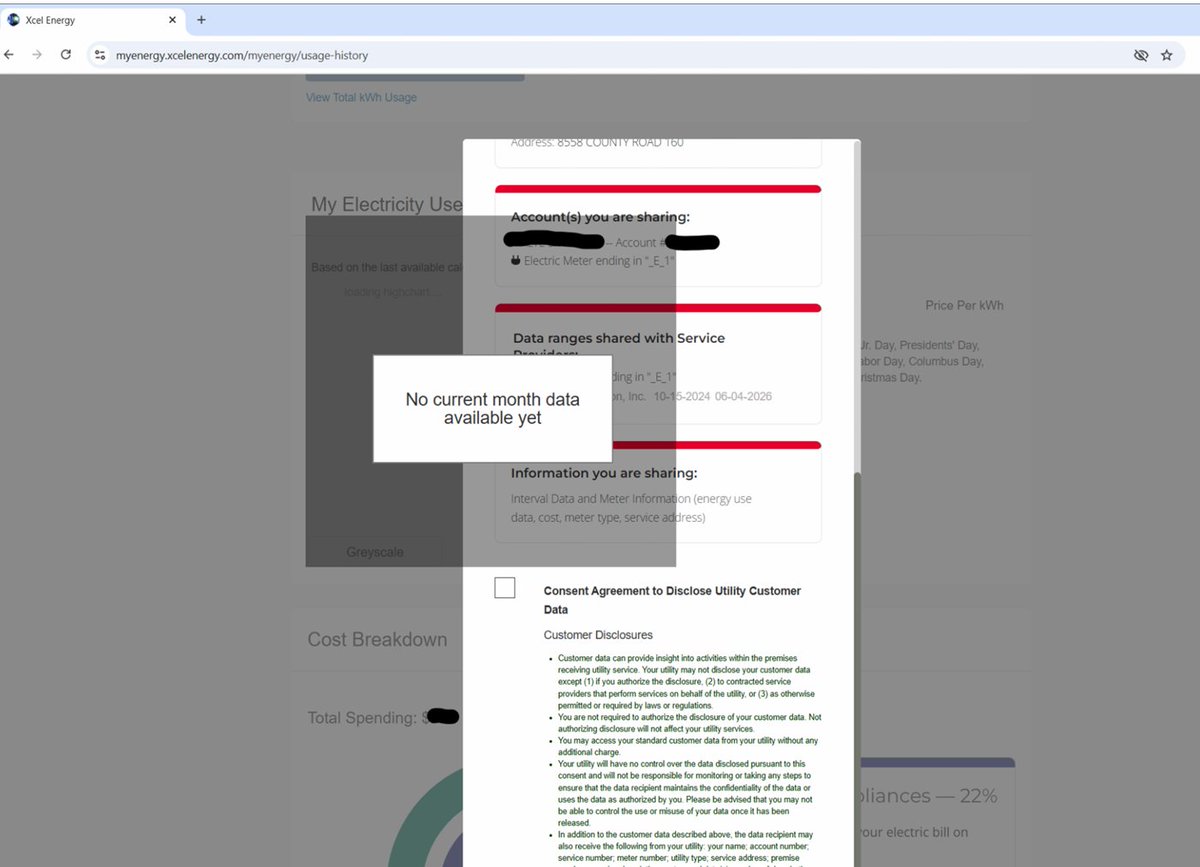This screenshot has width=1200, height=867.
Task: Open site information icon in address bar
Action: pos(100,55)
